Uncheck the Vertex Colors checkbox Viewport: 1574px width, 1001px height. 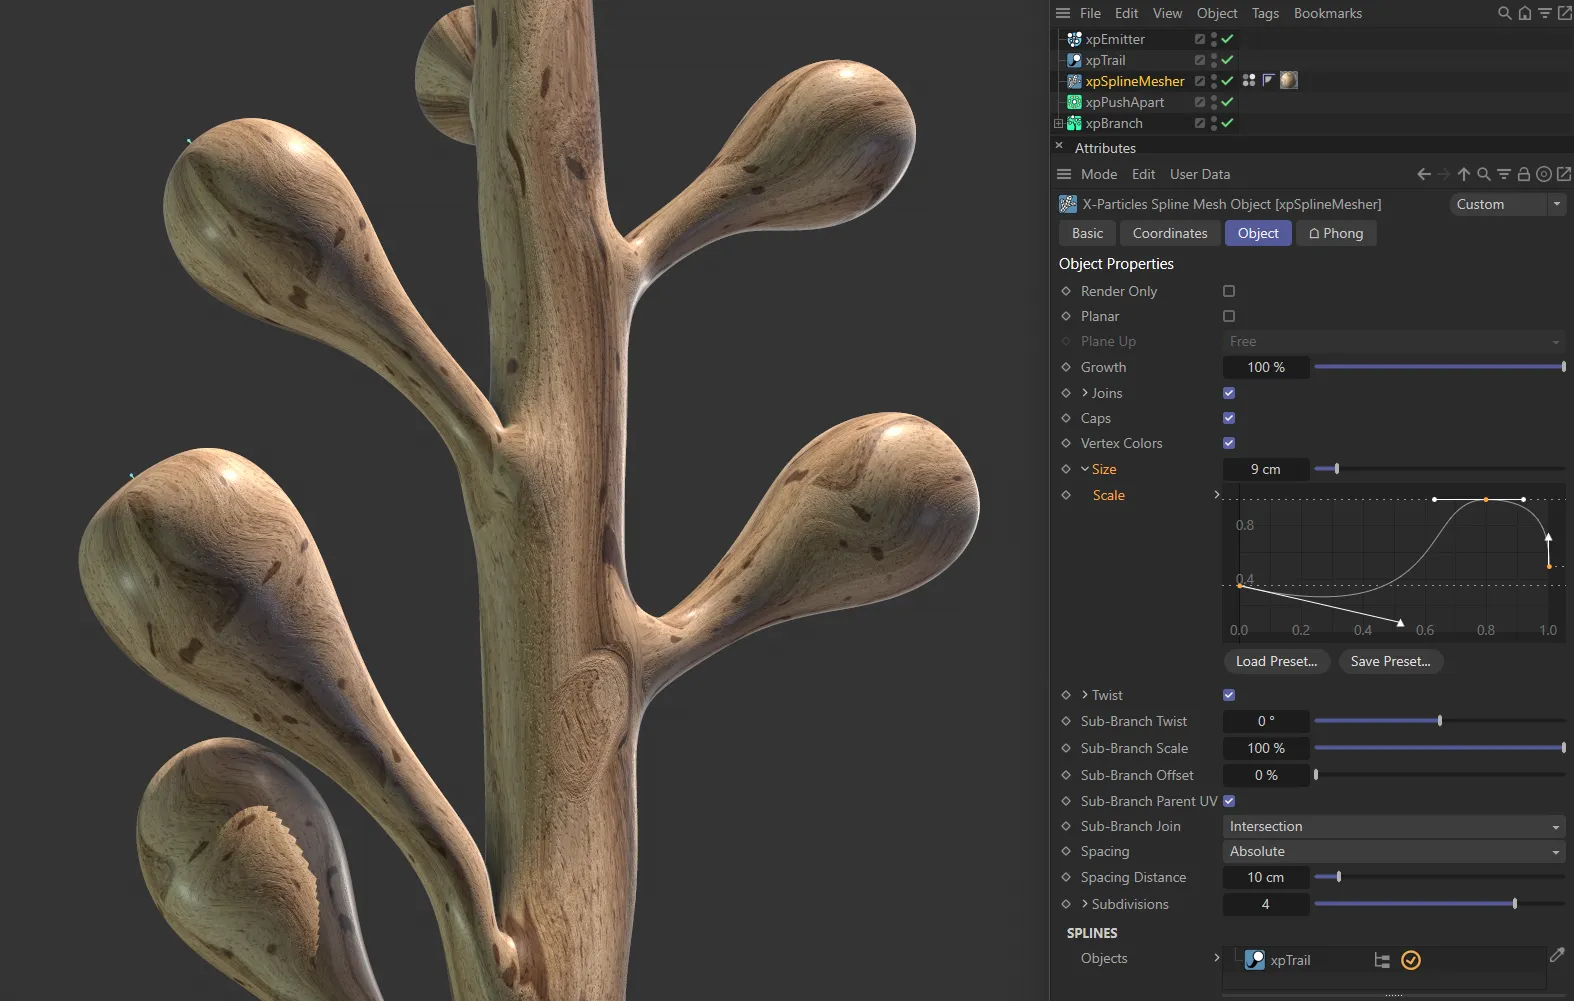click(1229, 443)
